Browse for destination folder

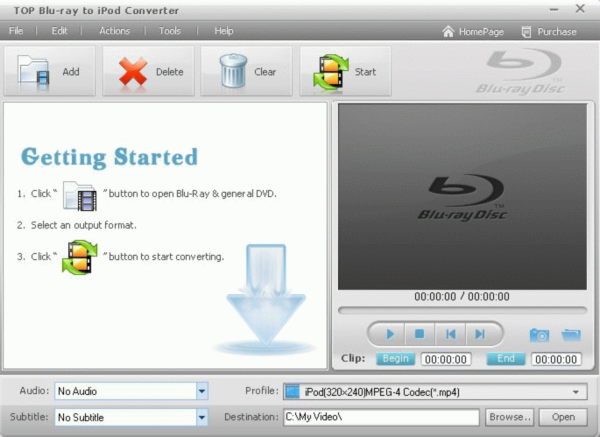point(510,417)
